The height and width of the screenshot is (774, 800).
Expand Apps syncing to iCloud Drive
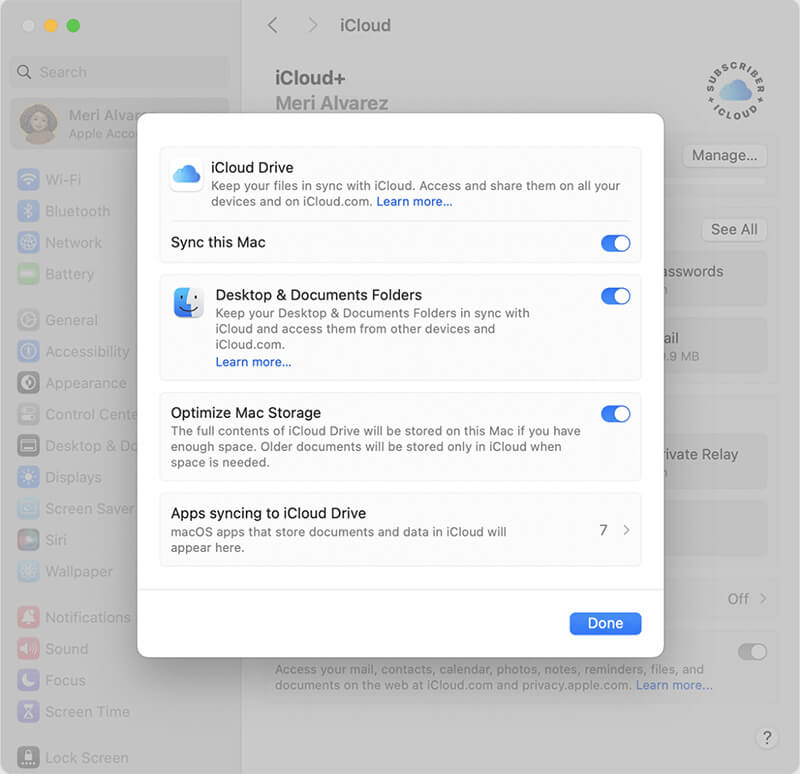pyautogui.click(x=625, y=530)
